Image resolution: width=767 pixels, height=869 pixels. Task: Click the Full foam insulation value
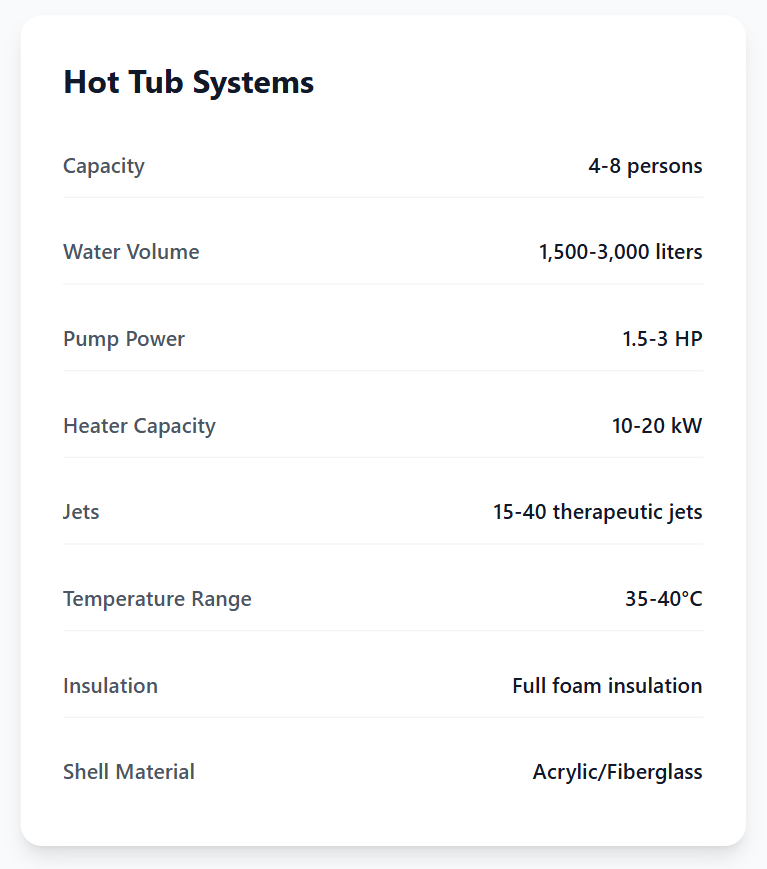click(607, 686)
